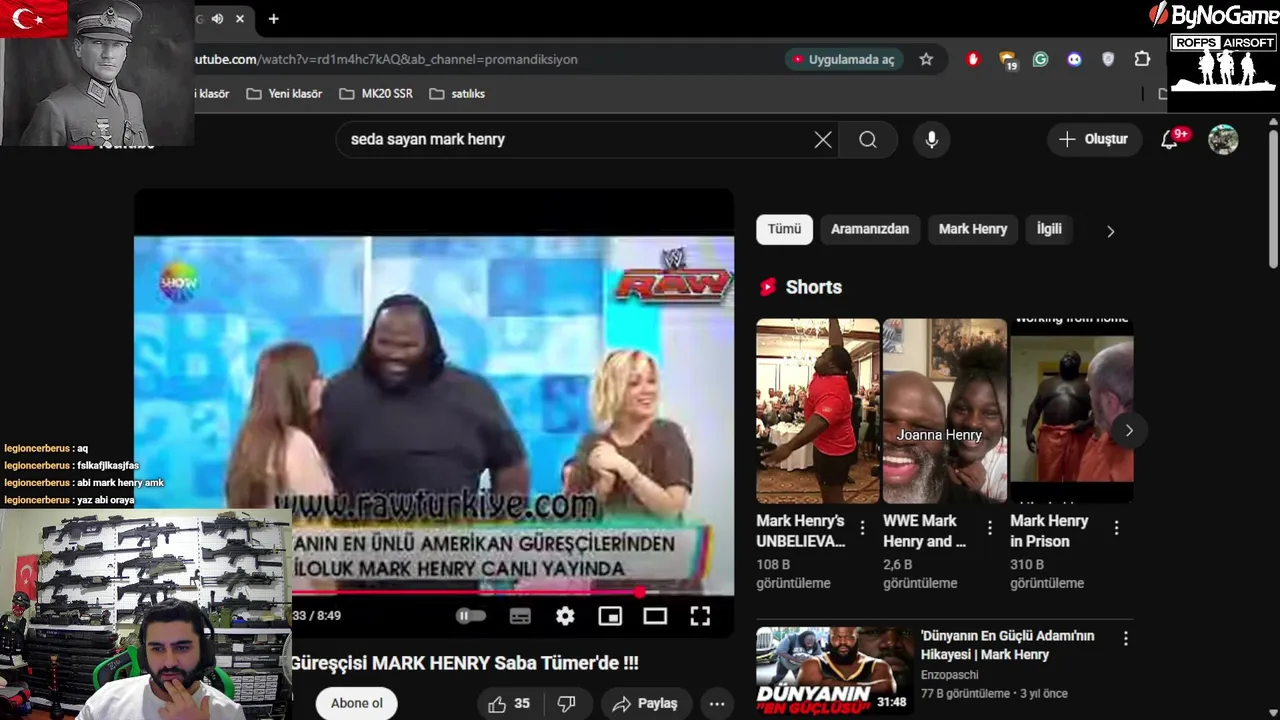Open a new browser tab
Viewport: 1280px width, 720px height.
point(273,19)
